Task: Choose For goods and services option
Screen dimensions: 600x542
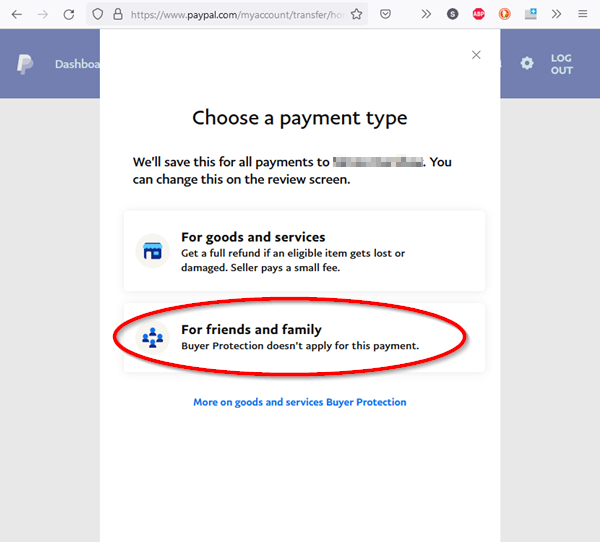Action: tap(304, 251)
